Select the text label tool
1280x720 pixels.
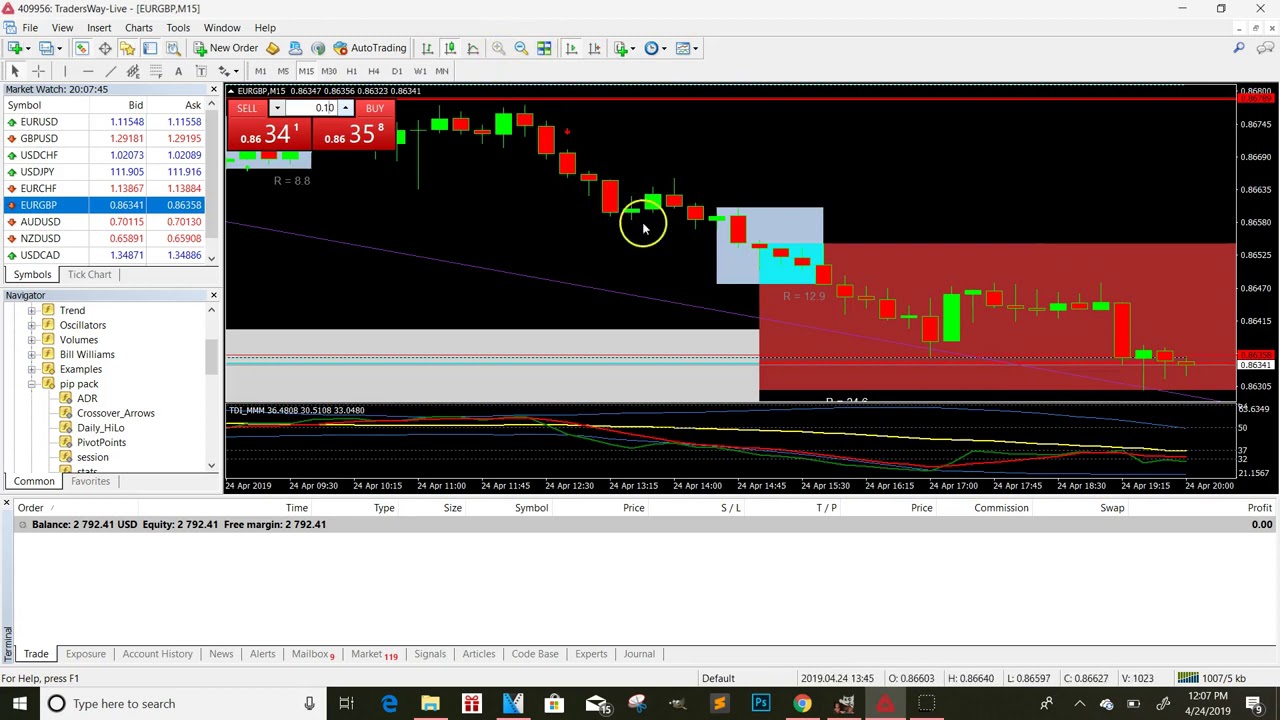point(201,71)
